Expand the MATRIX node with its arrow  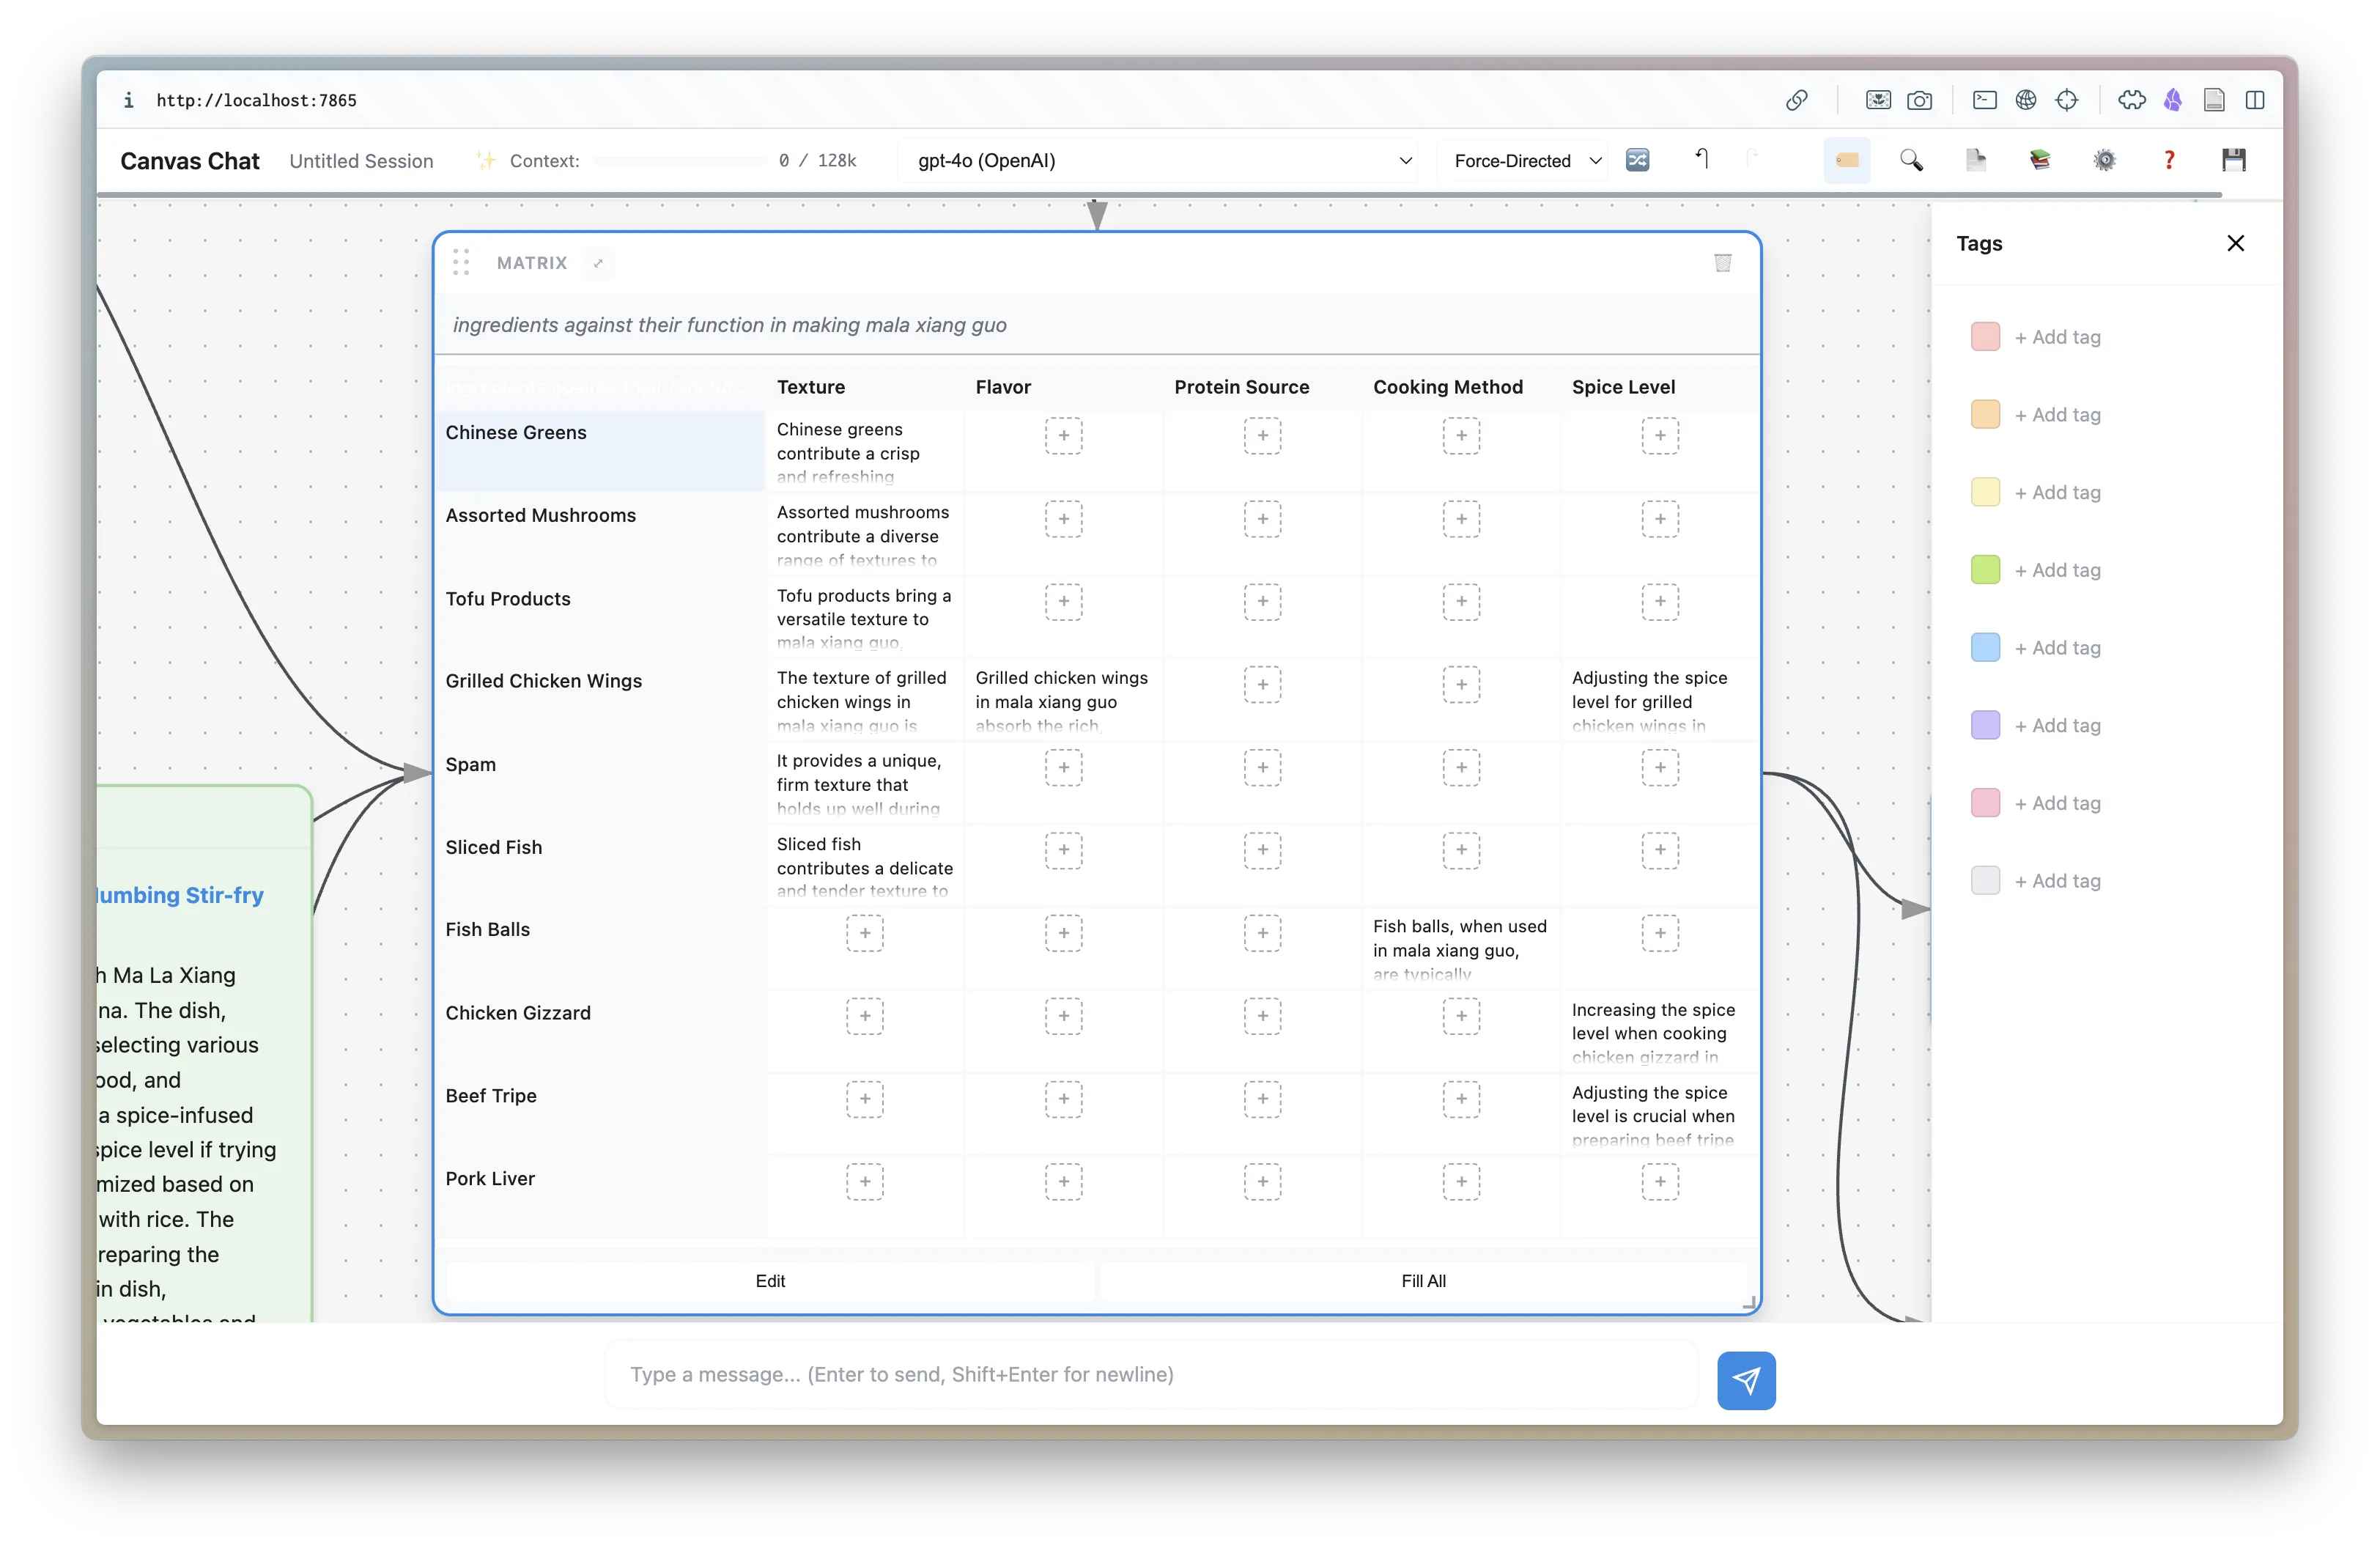(598, 263)
